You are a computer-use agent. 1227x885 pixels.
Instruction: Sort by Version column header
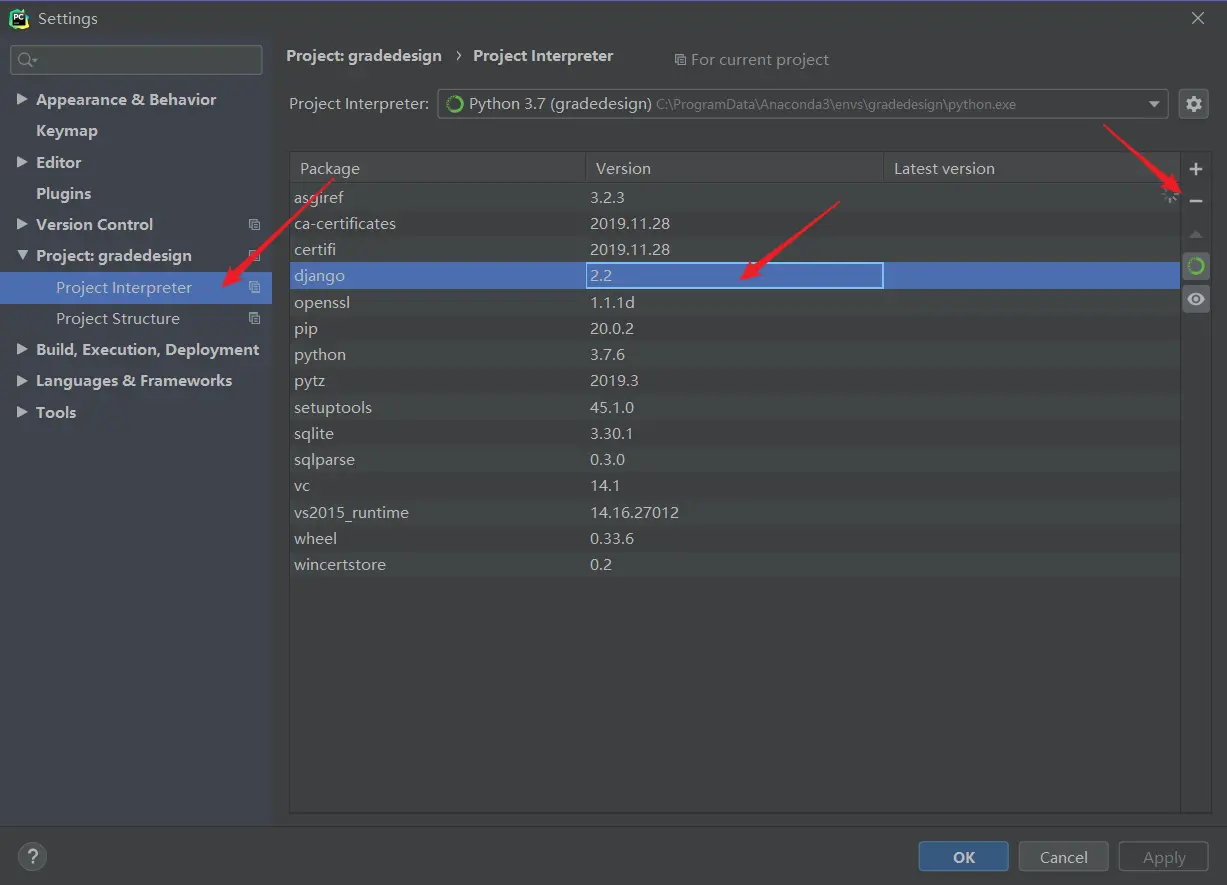pyautogui.click(x=734, y=168)
